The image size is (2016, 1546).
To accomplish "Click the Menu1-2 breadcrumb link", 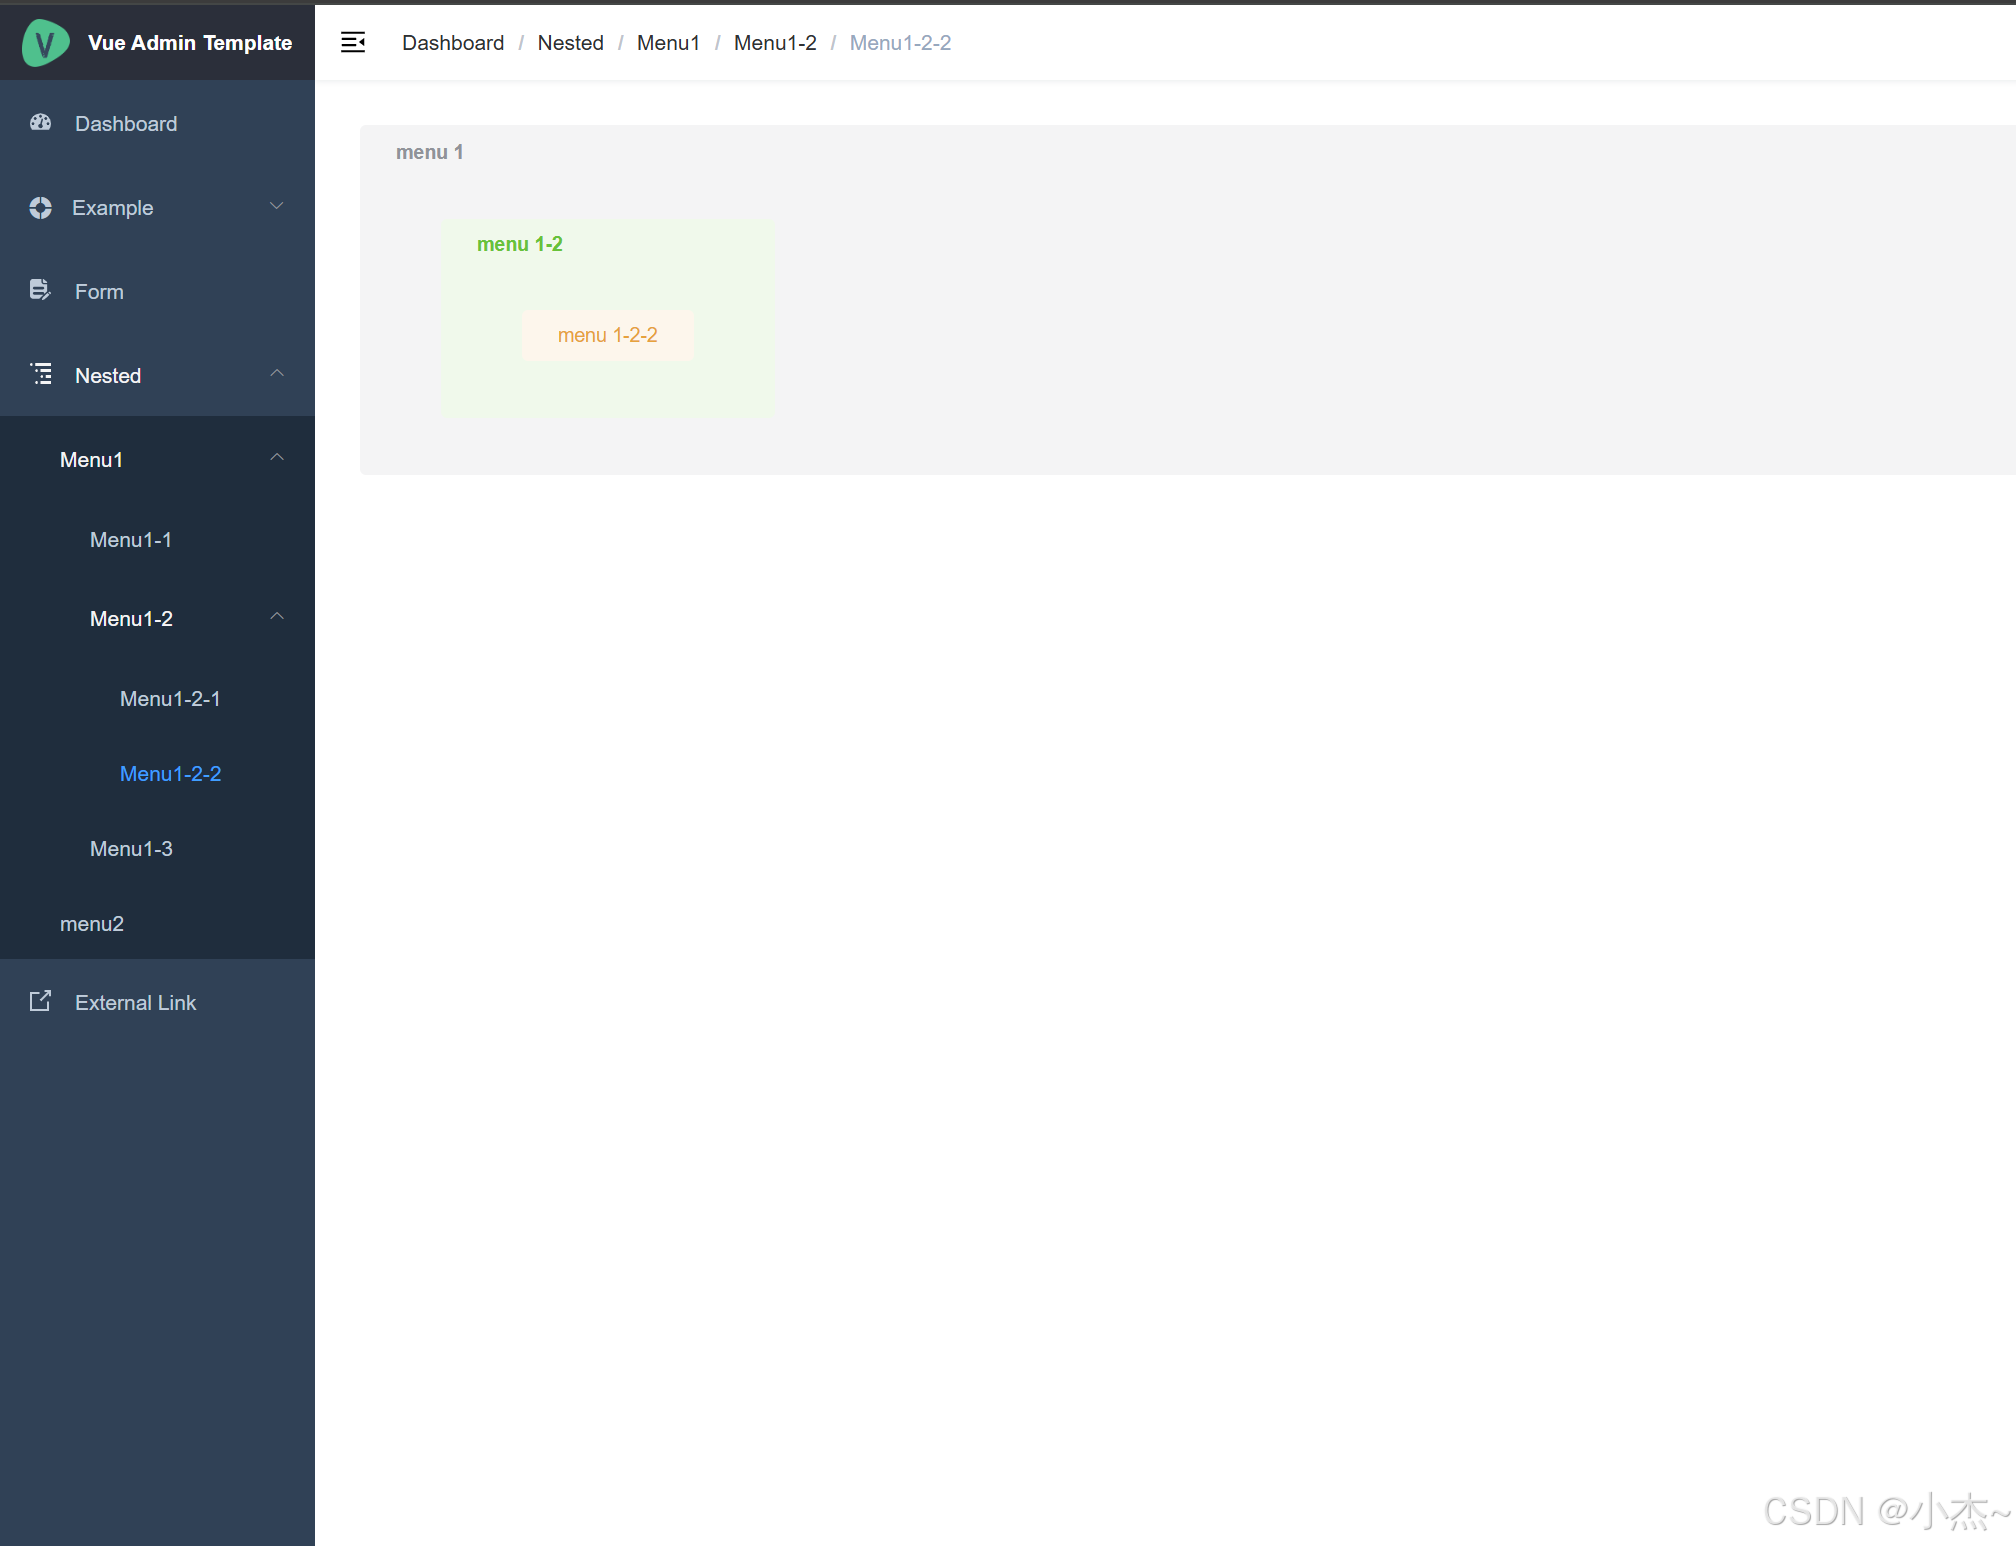I will 775,43.
